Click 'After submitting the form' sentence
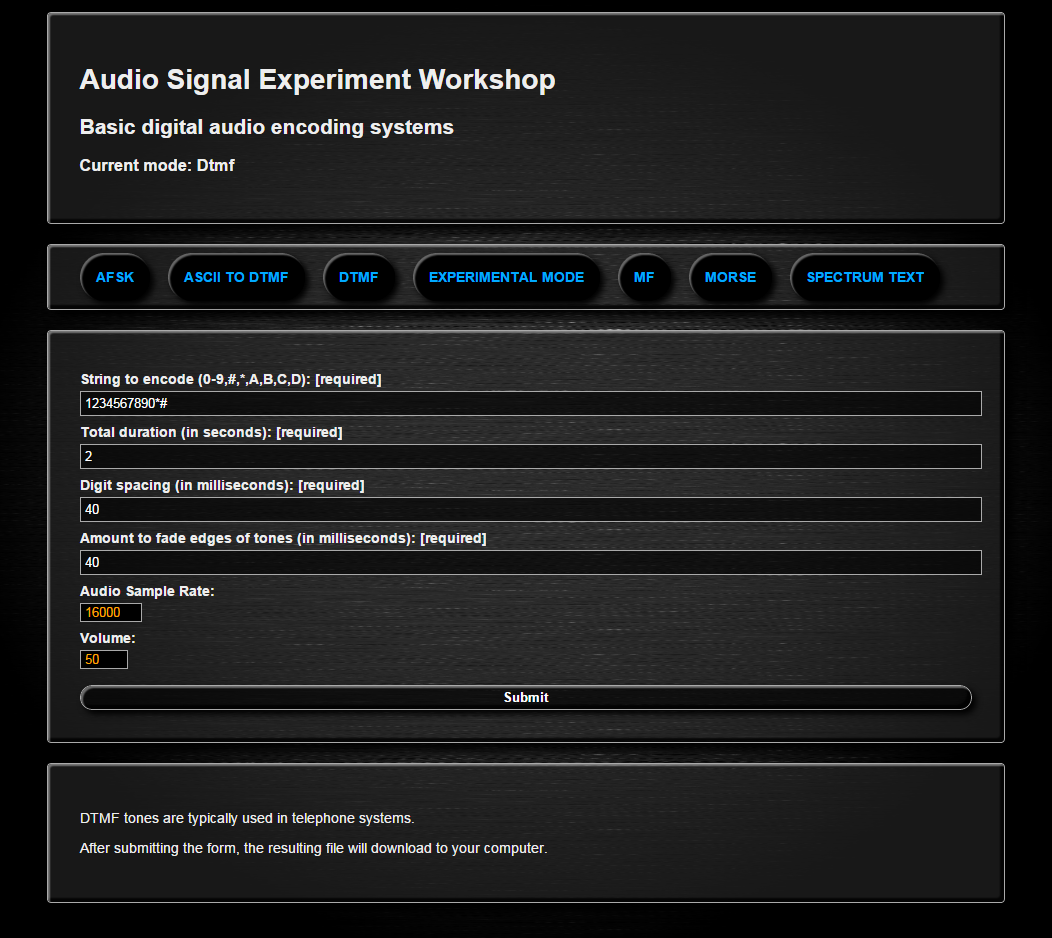The width and height of the screenshot is (1052, 938). pos(313,848)
